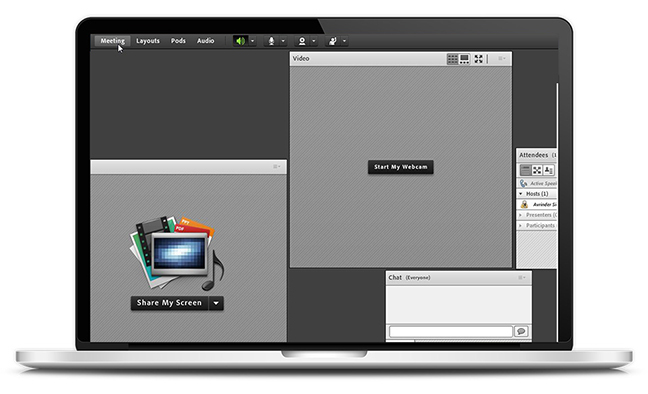Switch Video pod to grid view
The width and height of the screenshot is (648, 394).
click(x=453, y=59)
